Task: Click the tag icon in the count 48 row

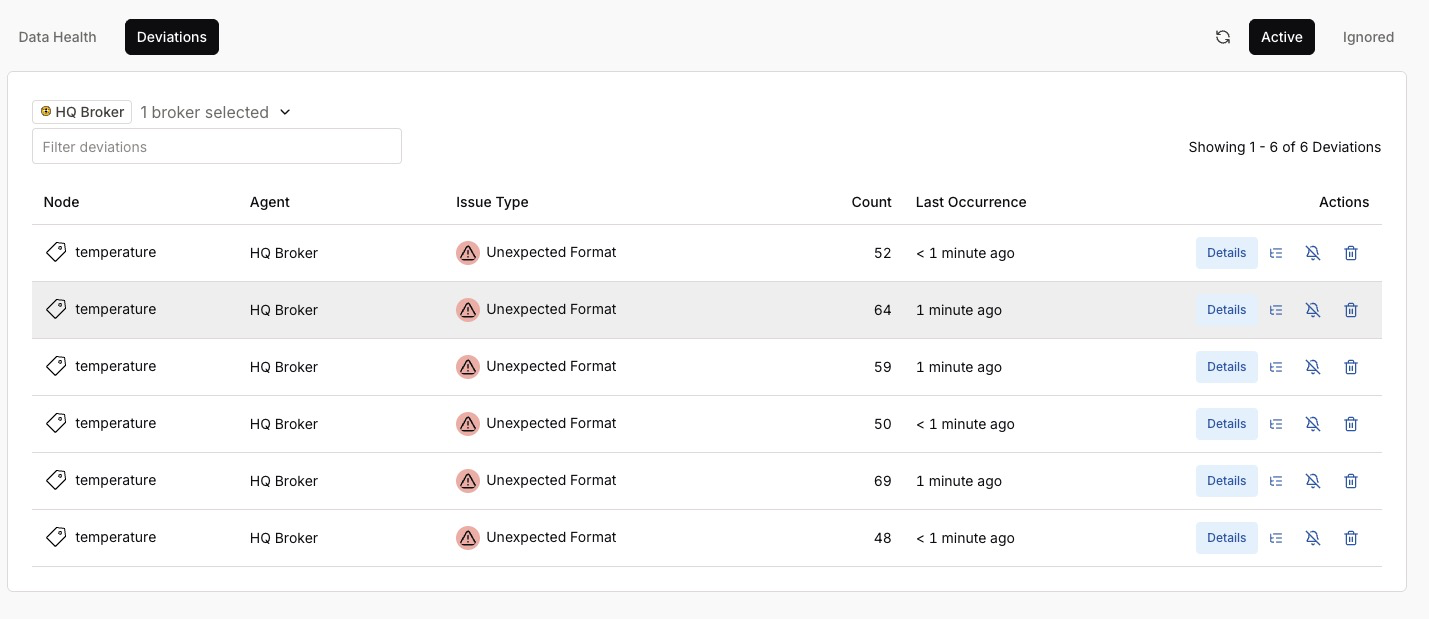Action: click(x=56, y=537)
